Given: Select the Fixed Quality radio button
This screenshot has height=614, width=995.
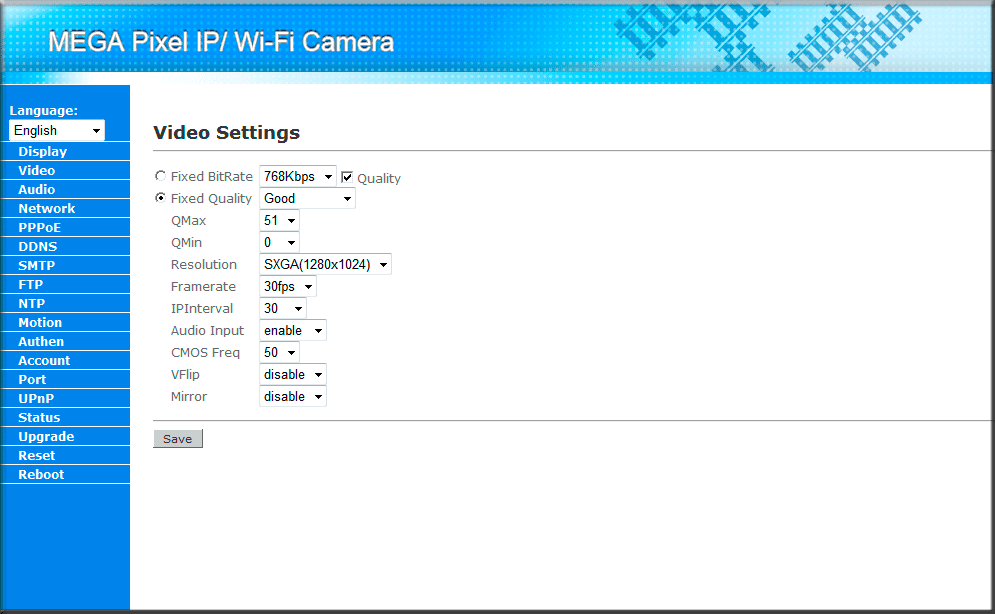Looking at the screenshot, I should [161, 198].
